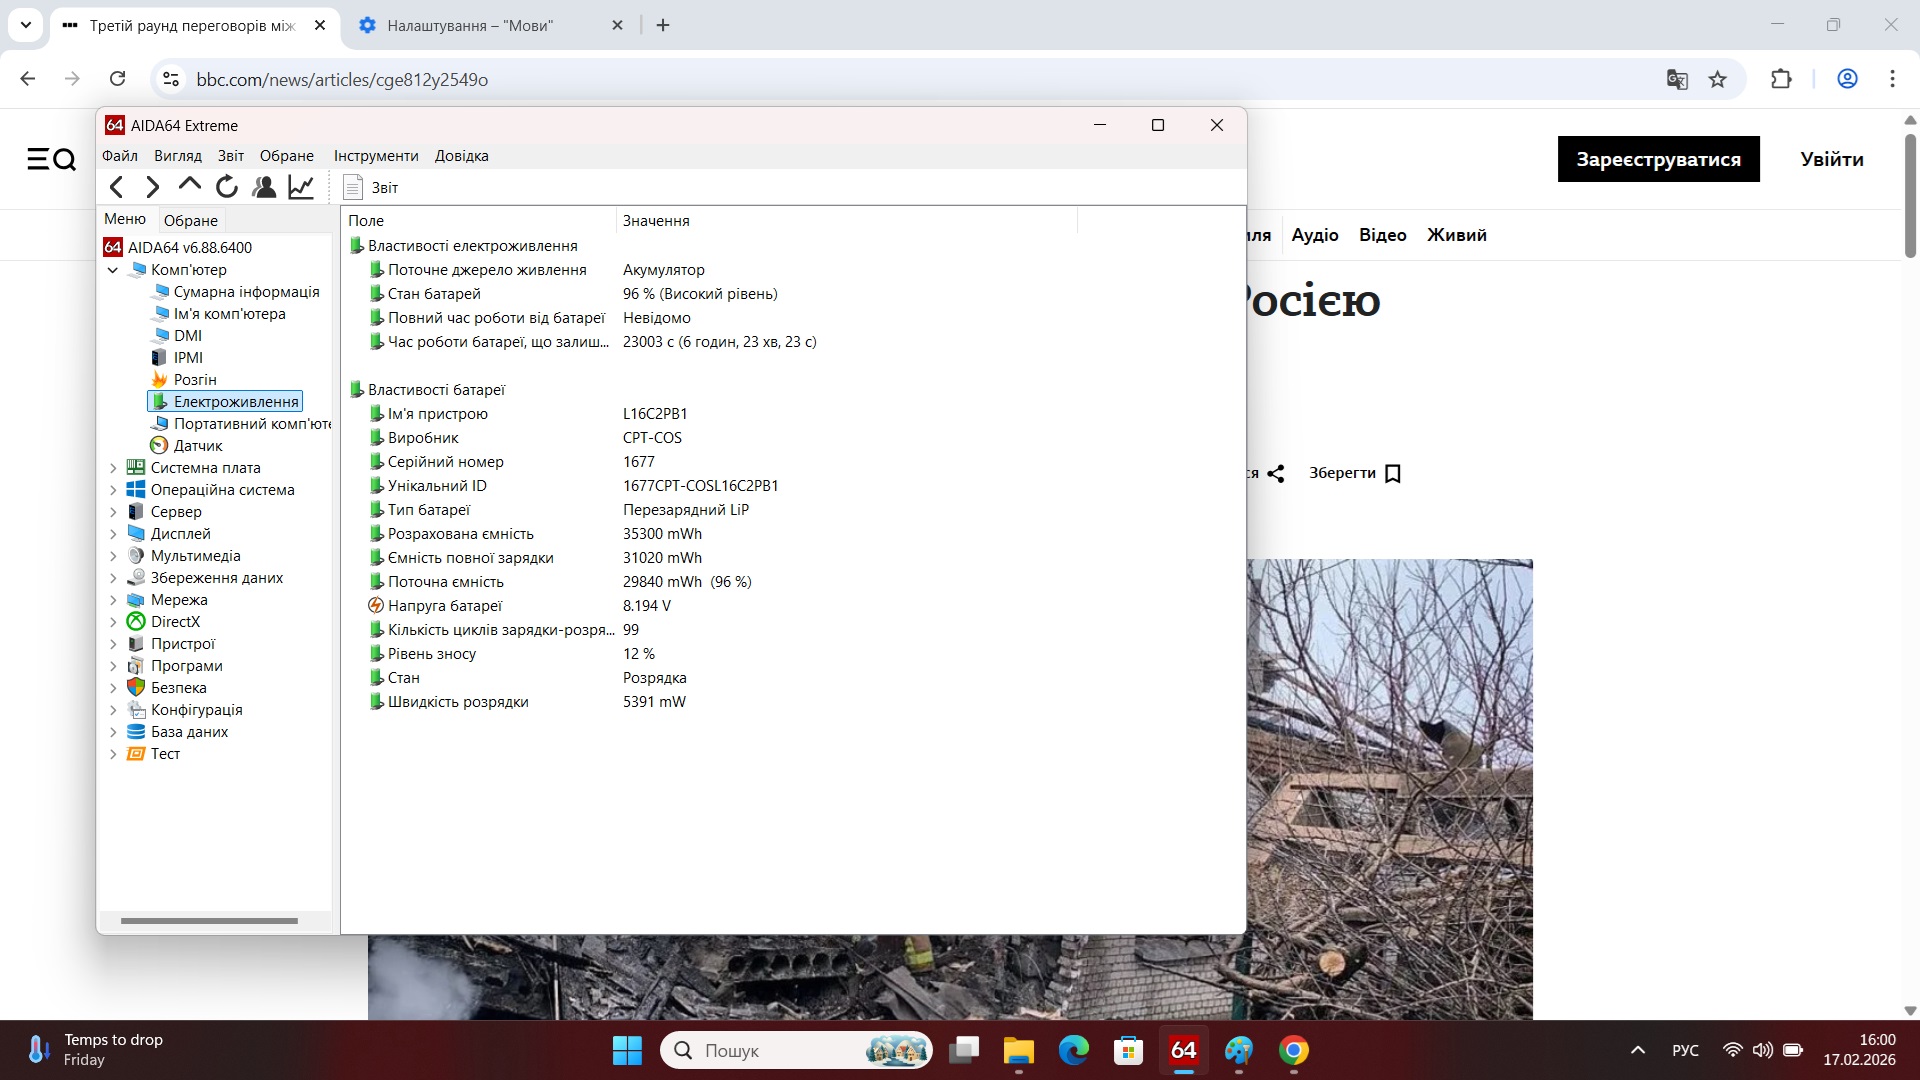Open the Звіт report icon in toolbar
Viewport: 1920px width, 1080px height.
[x=353, y=187]
